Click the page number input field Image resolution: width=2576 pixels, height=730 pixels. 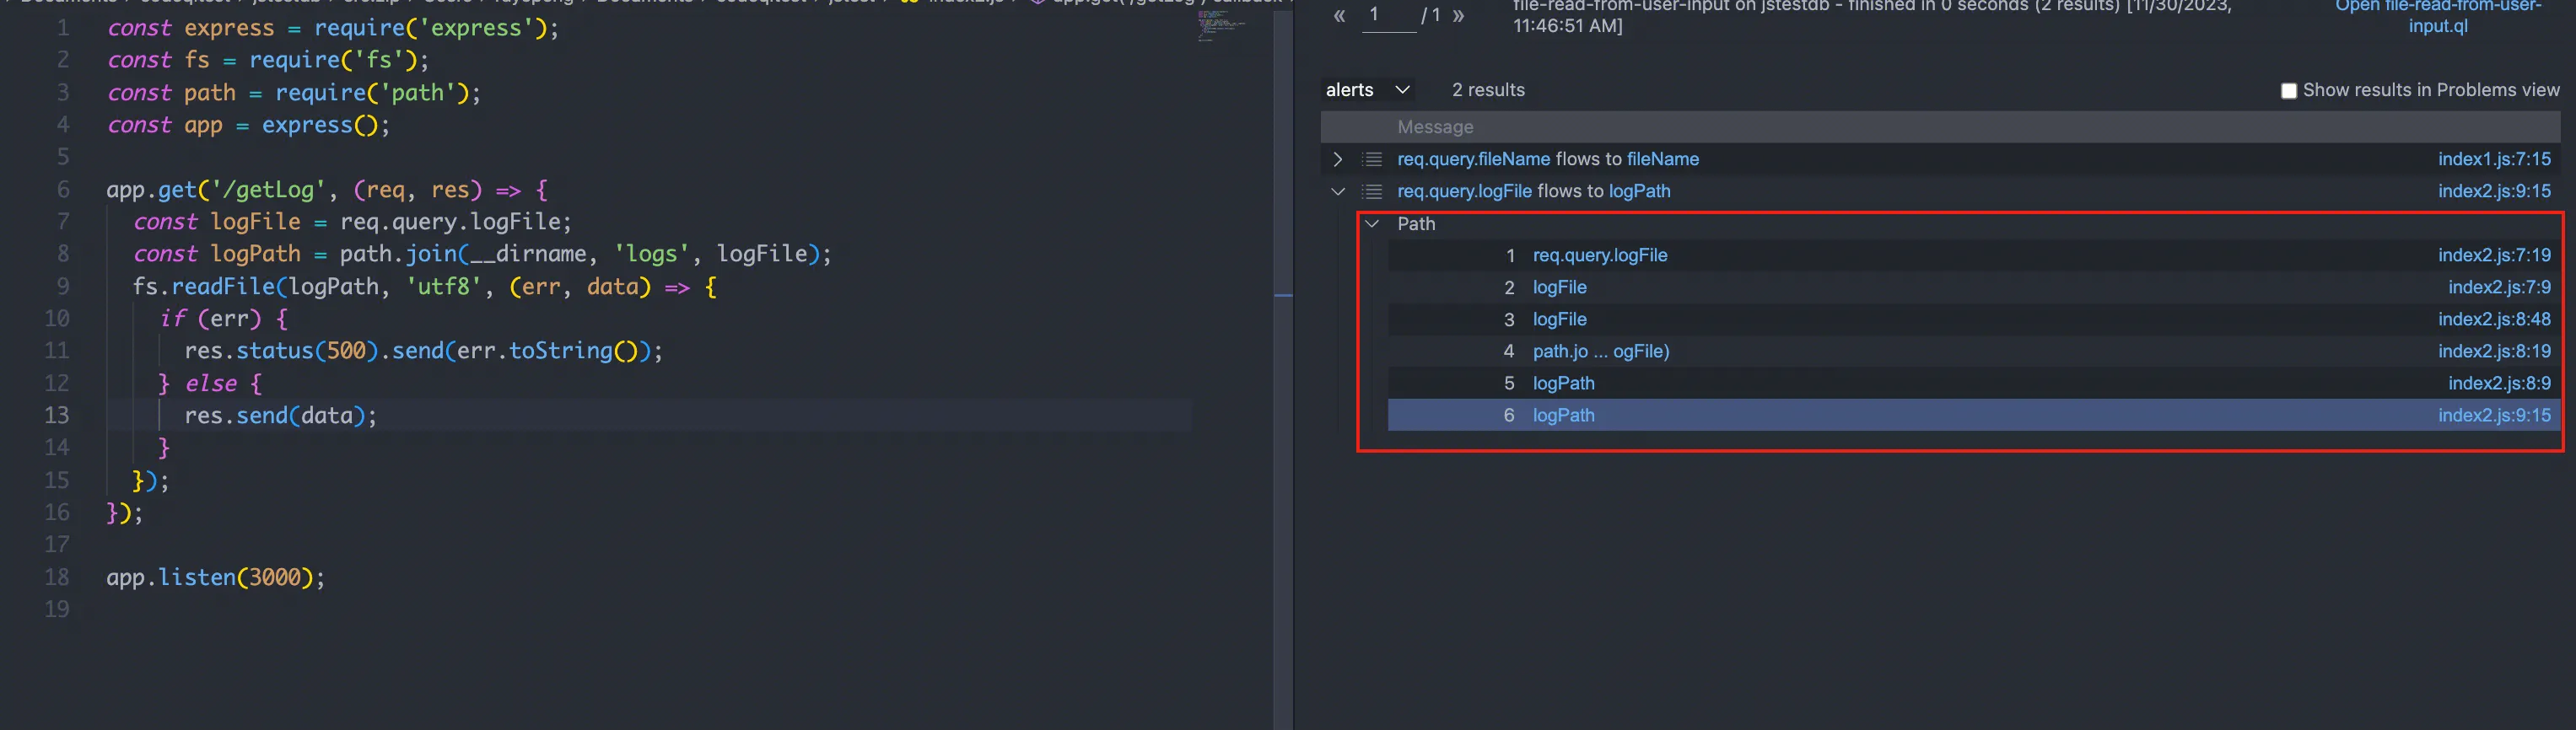click(x=1390, y=16)
